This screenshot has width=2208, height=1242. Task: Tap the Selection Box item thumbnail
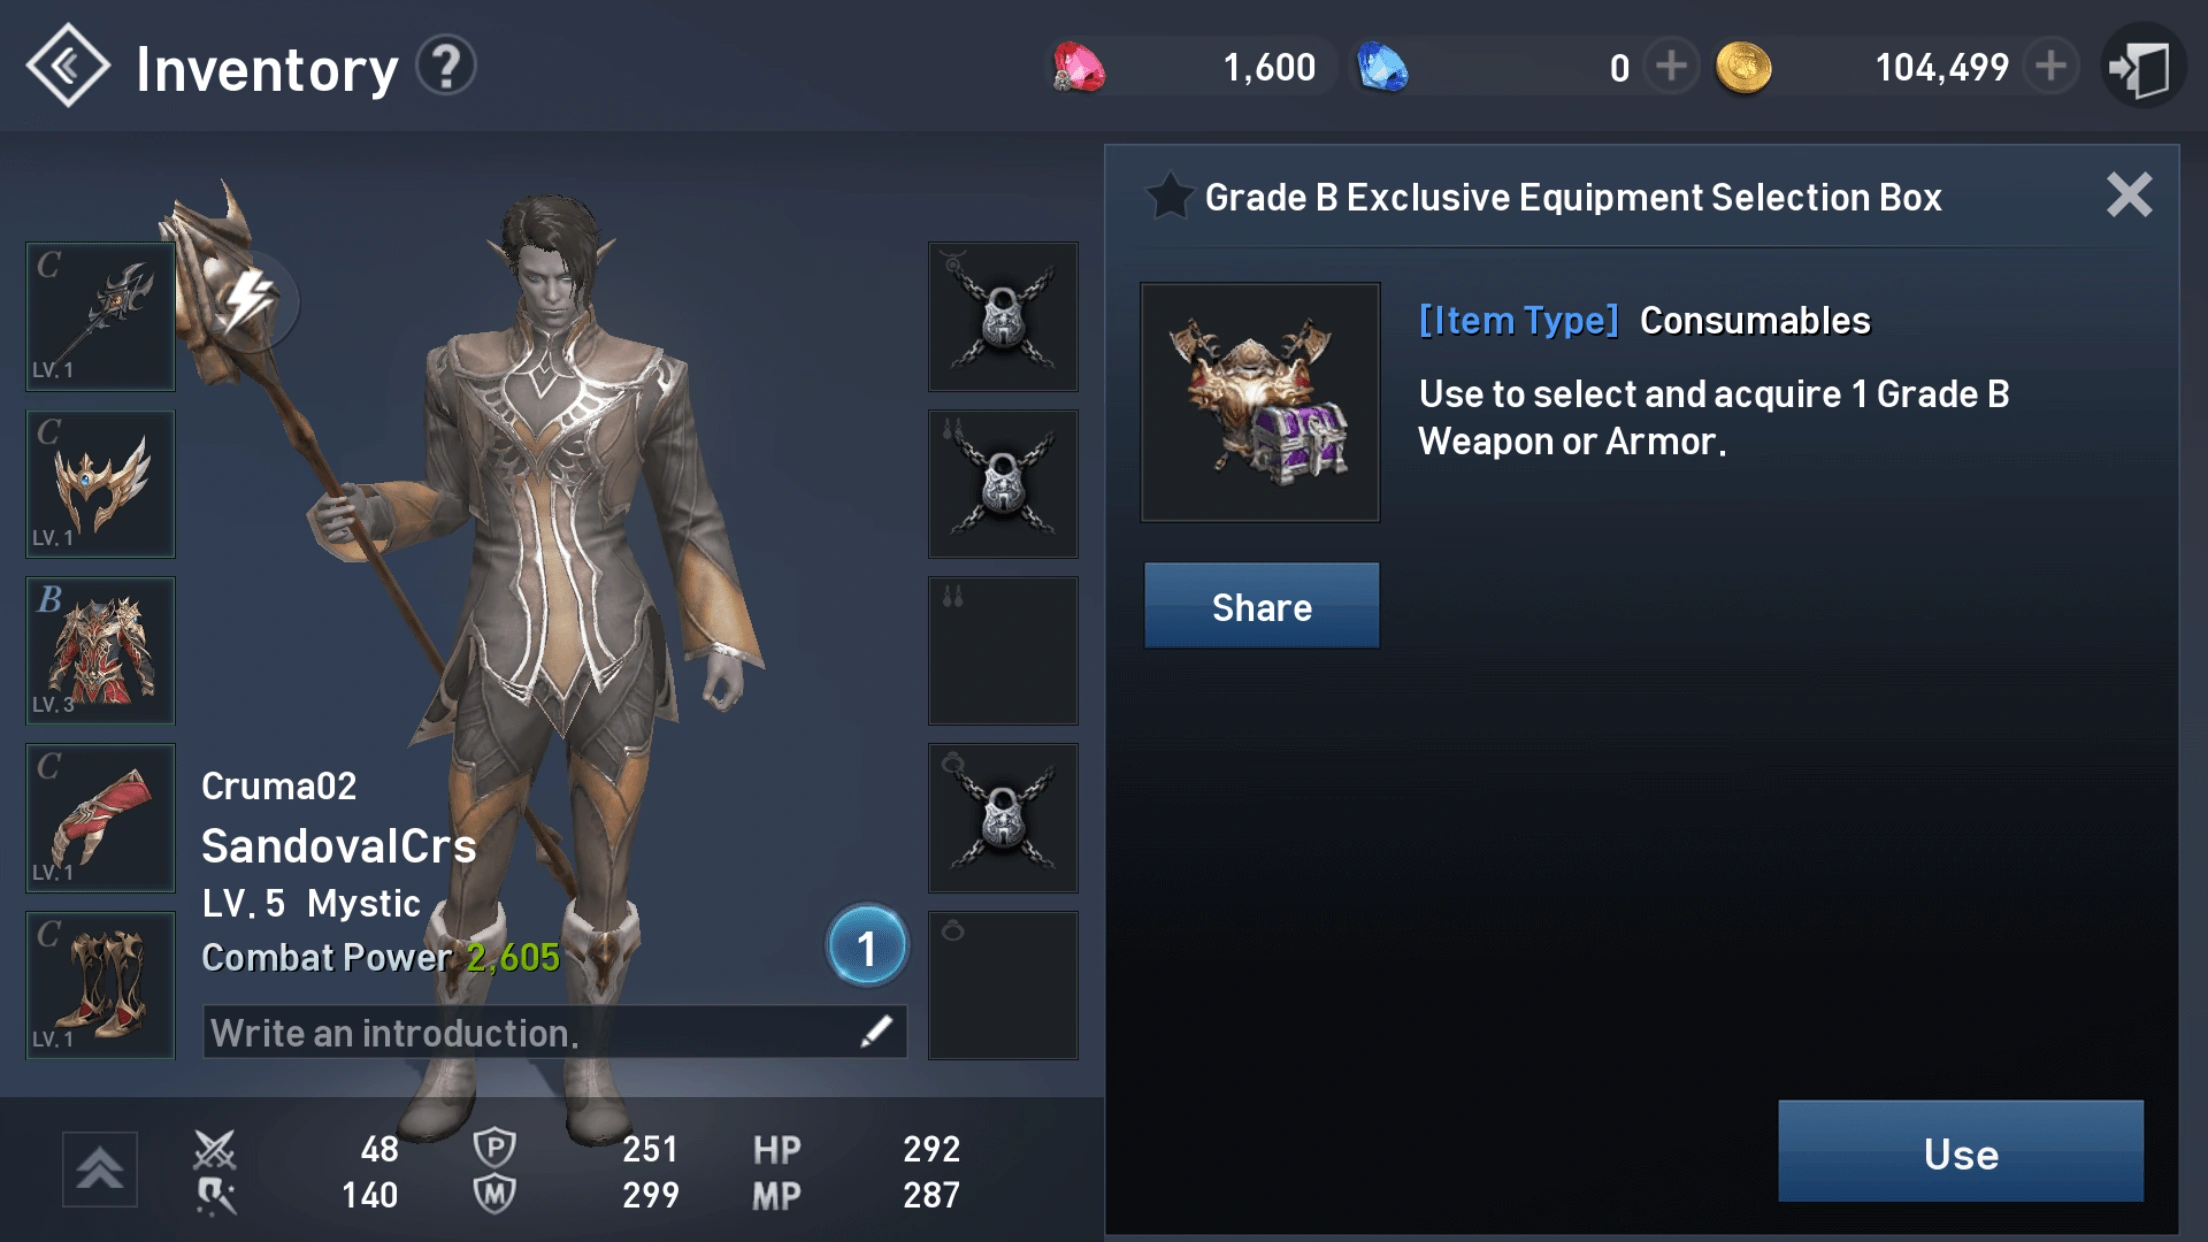(1260, 402)
